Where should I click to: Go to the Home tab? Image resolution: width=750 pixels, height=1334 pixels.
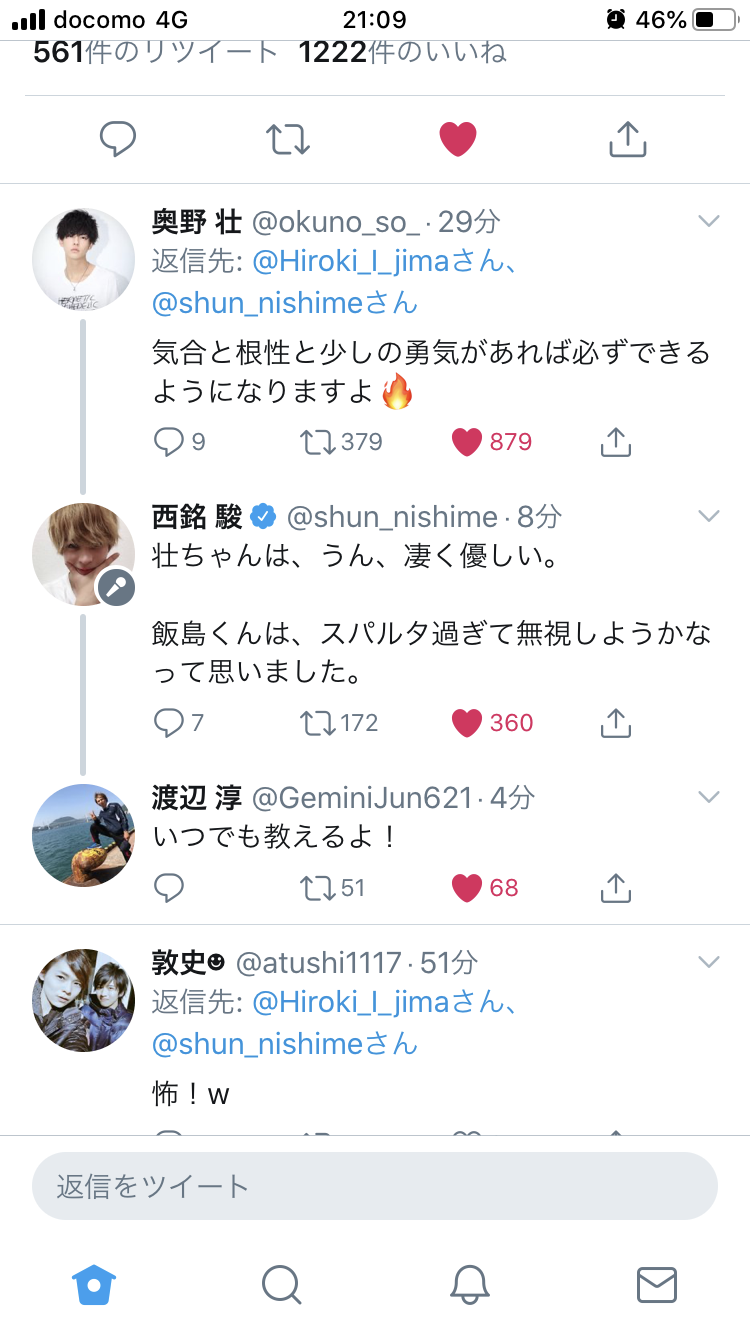tap(94, 1284)
